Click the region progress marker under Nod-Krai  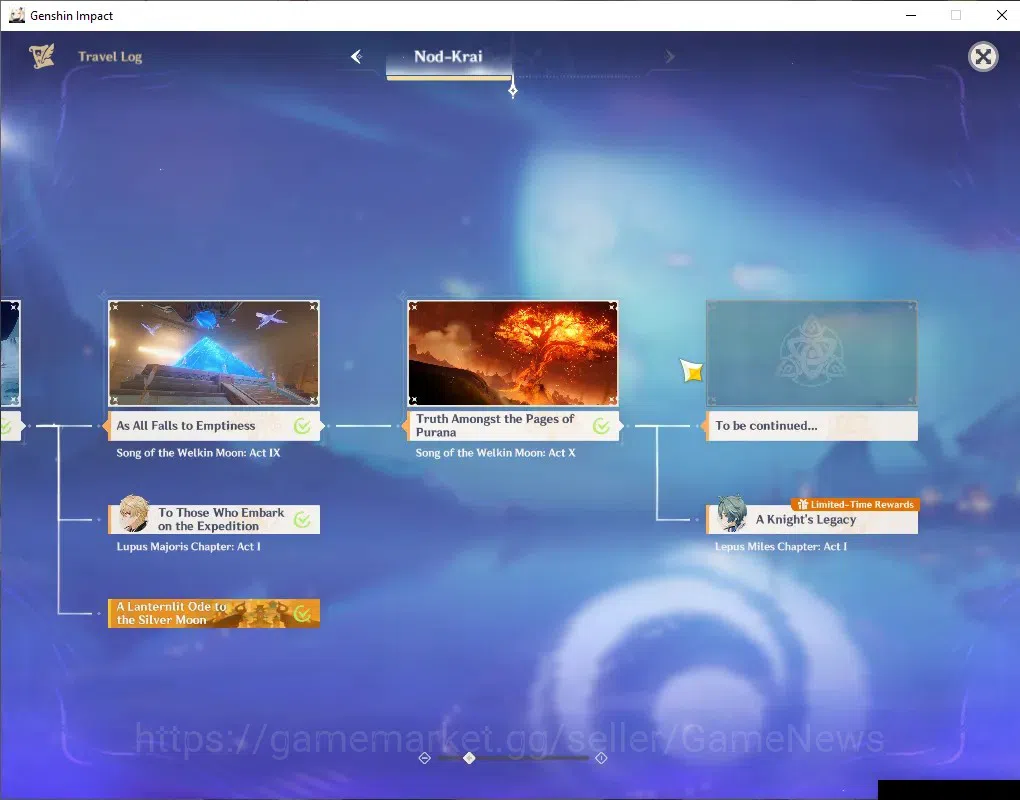point(513,90)
